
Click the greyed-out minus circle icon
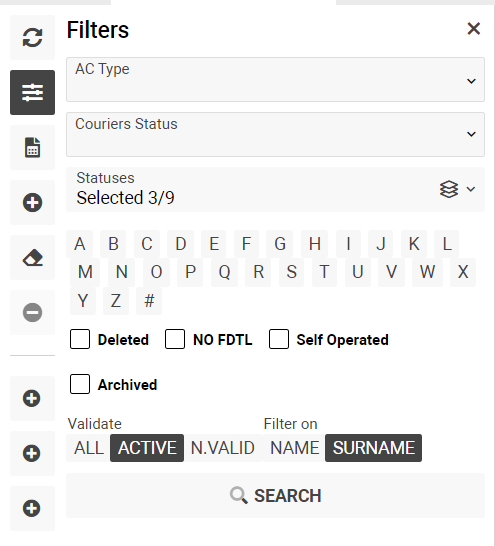coord(32,312)
